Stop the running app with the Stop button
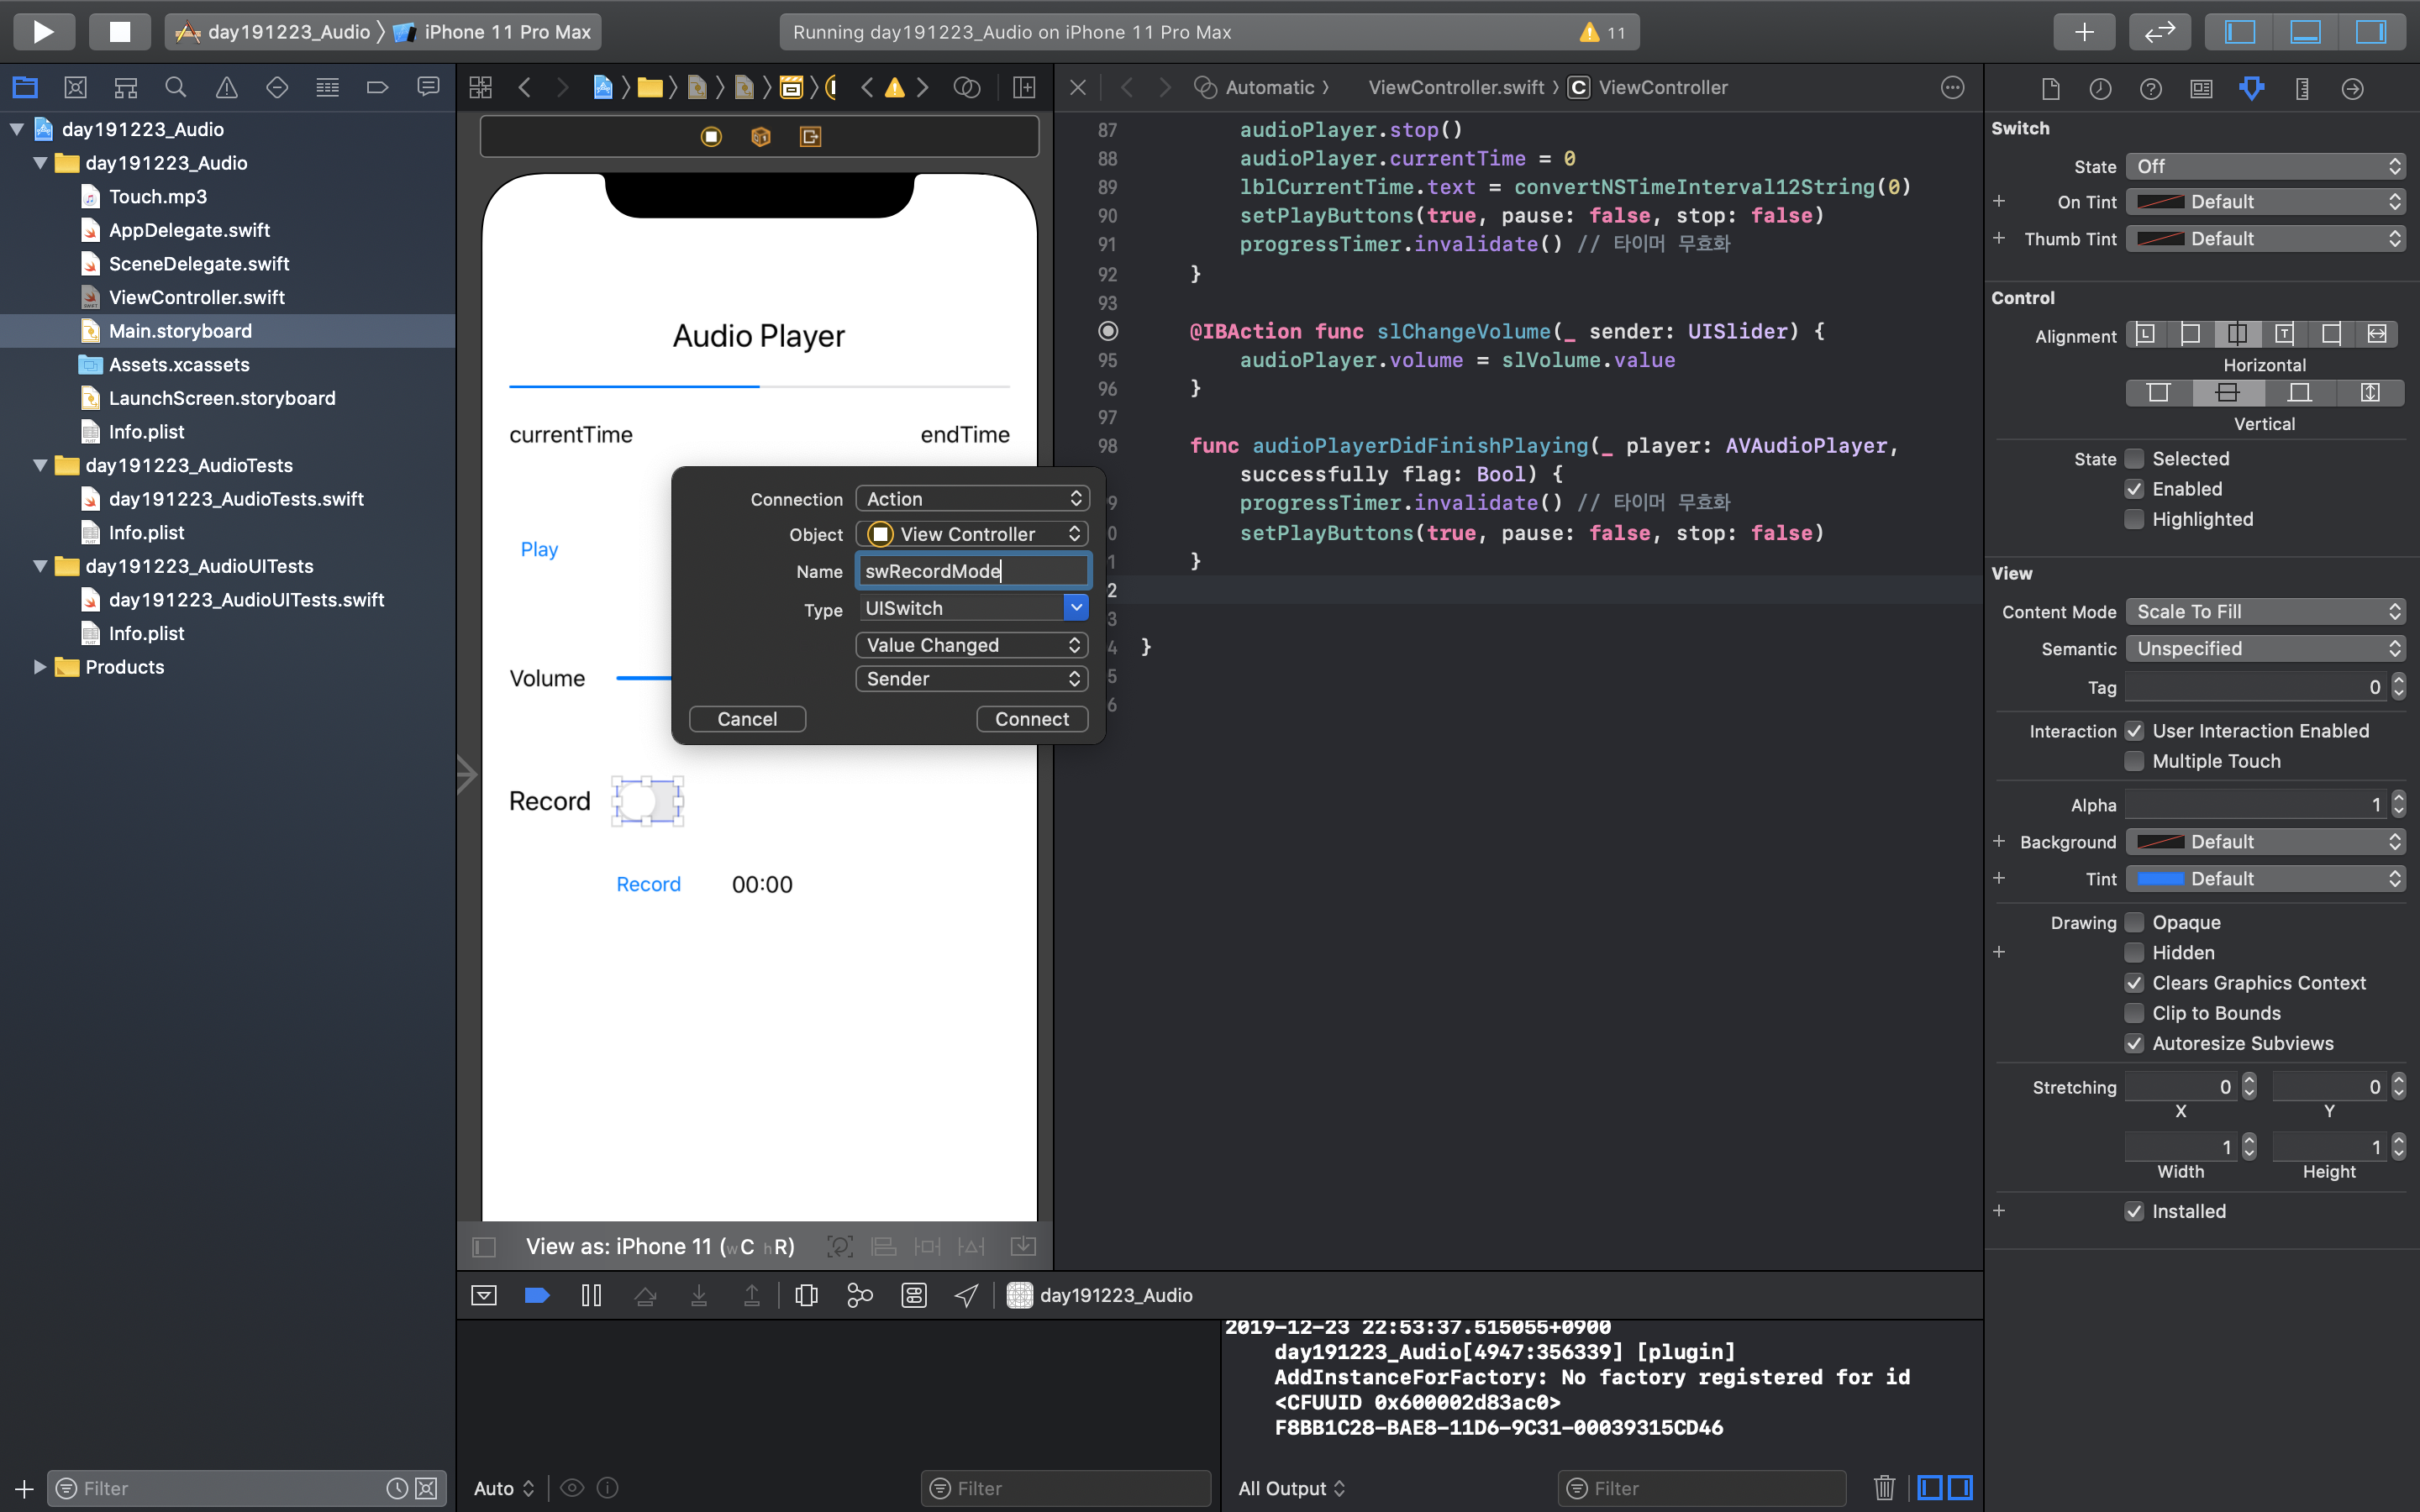The image size is (2420, 1512). [x=119, y=32]
